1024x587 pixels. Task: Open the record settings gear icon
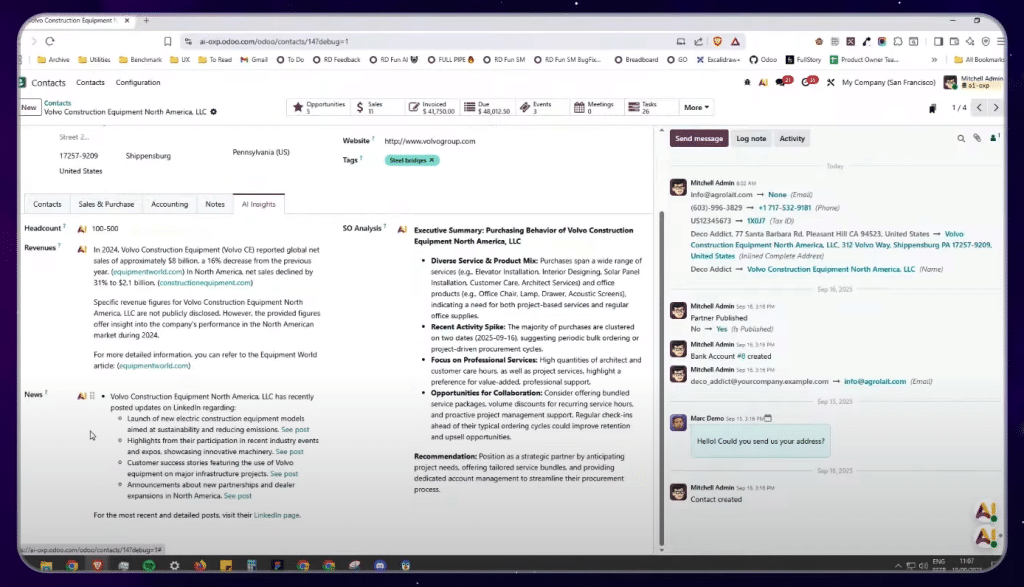(x=213, y=112)
